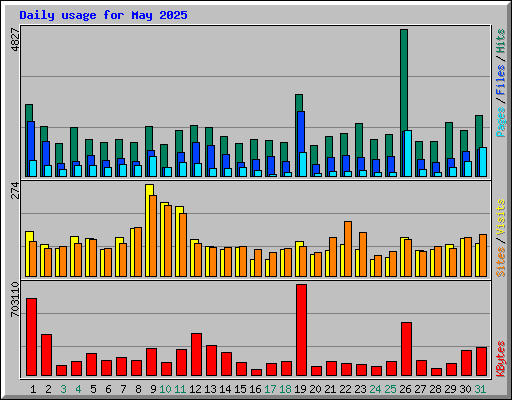
Task: Click the orange sites bar for day 23
Action: pyautogui.click(x=363, y=254)
